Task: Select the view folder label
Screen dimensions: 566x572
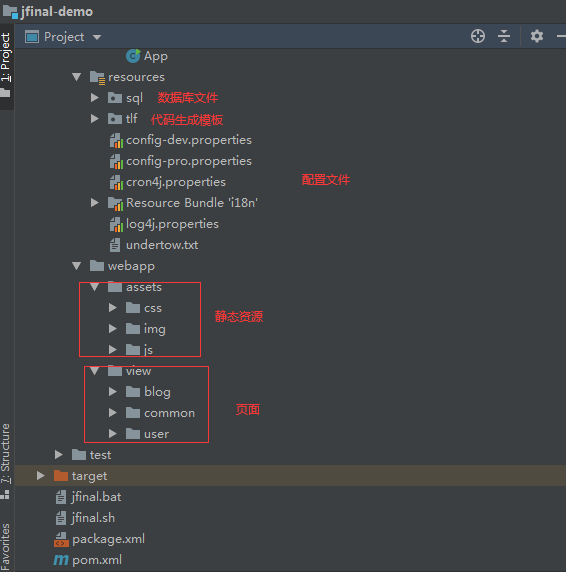Action: pyautogui.click(x=139, y=371)
